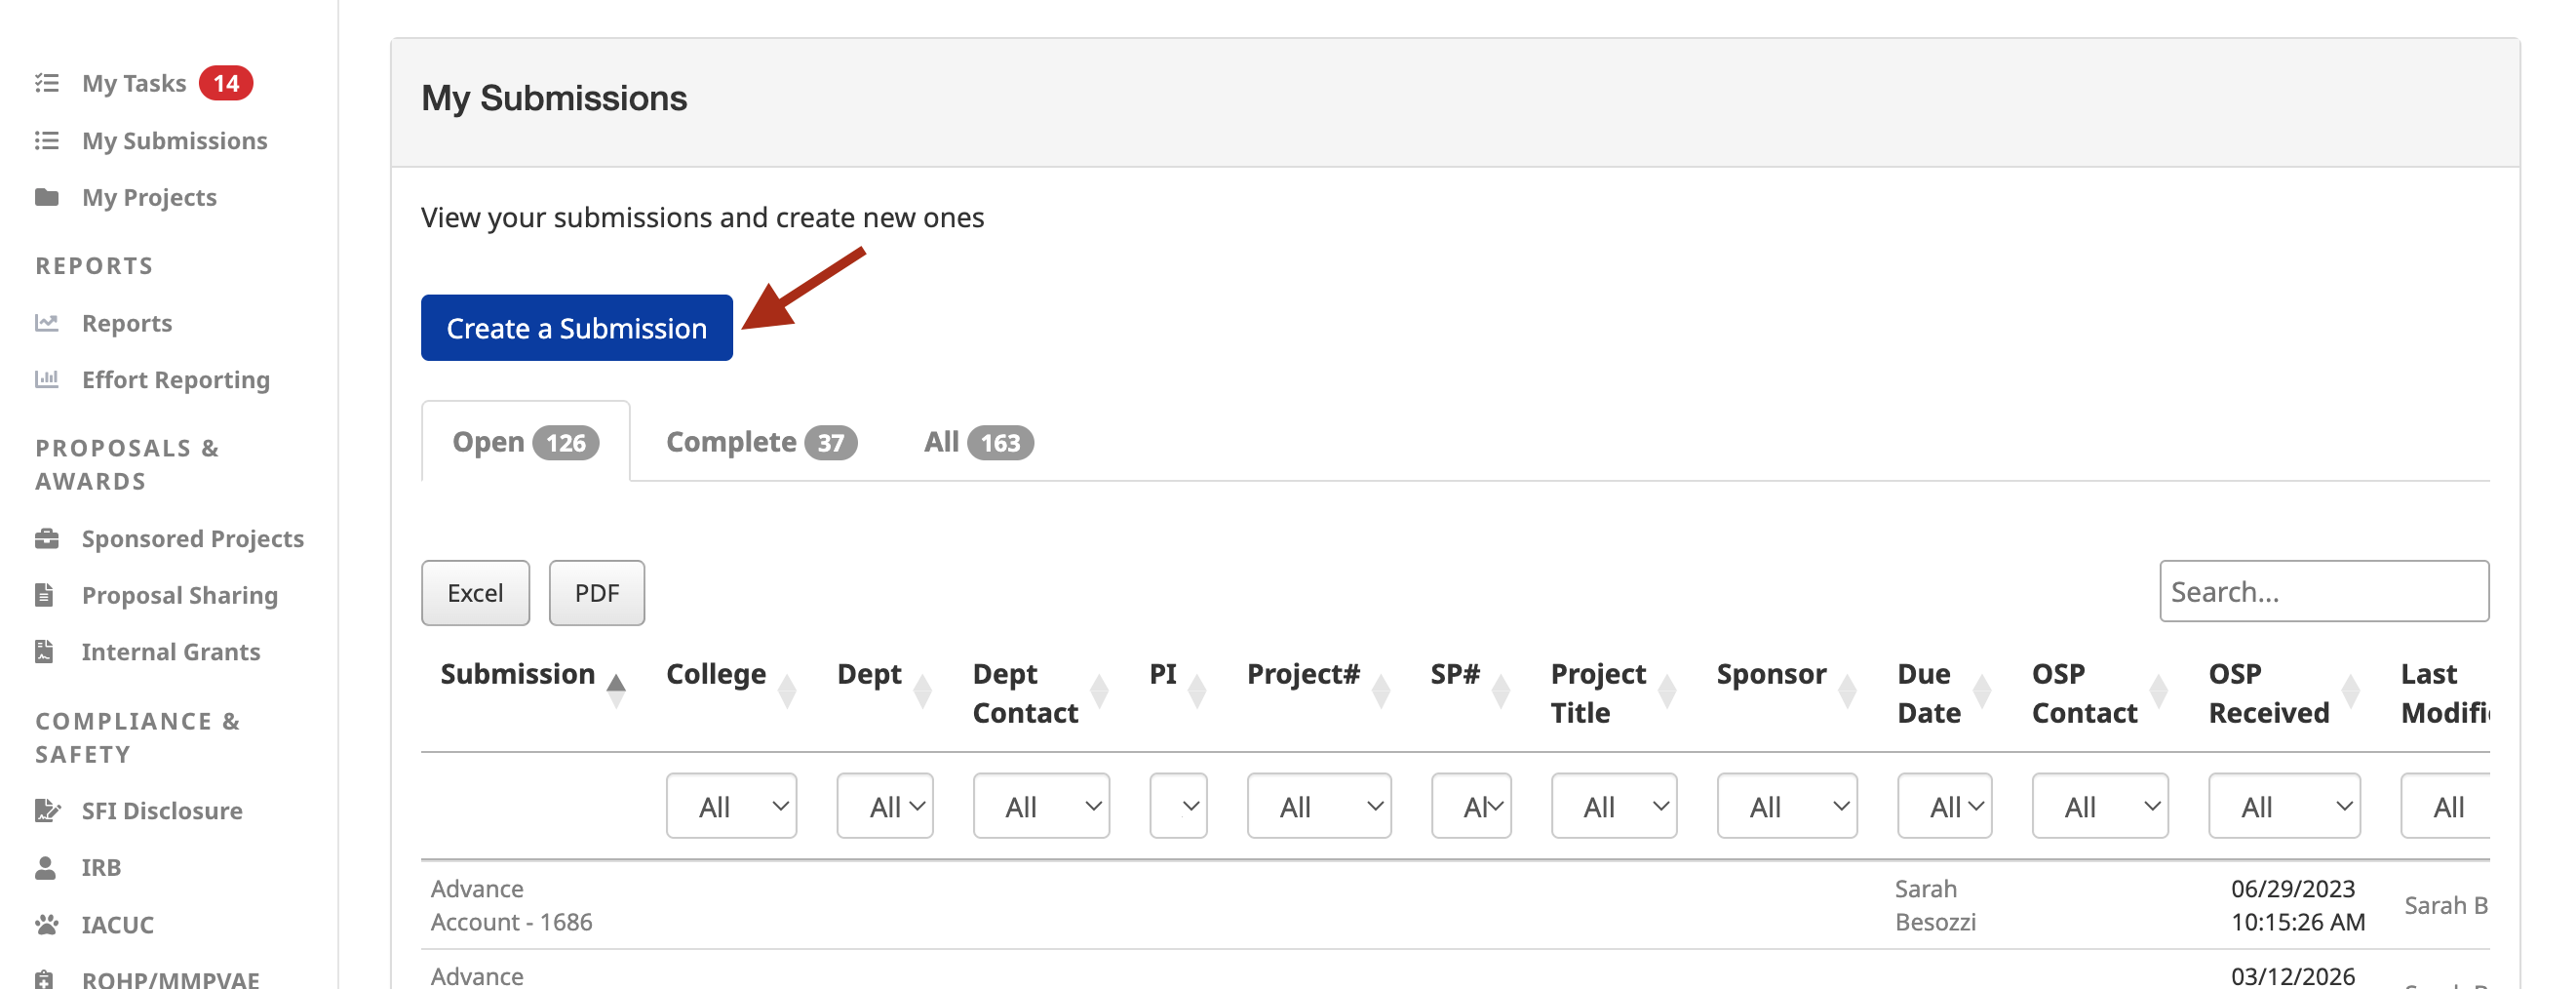This screenshot has height=989, width=2576.
Task: Open IRB sidebar link
Action: click(101, 867)
